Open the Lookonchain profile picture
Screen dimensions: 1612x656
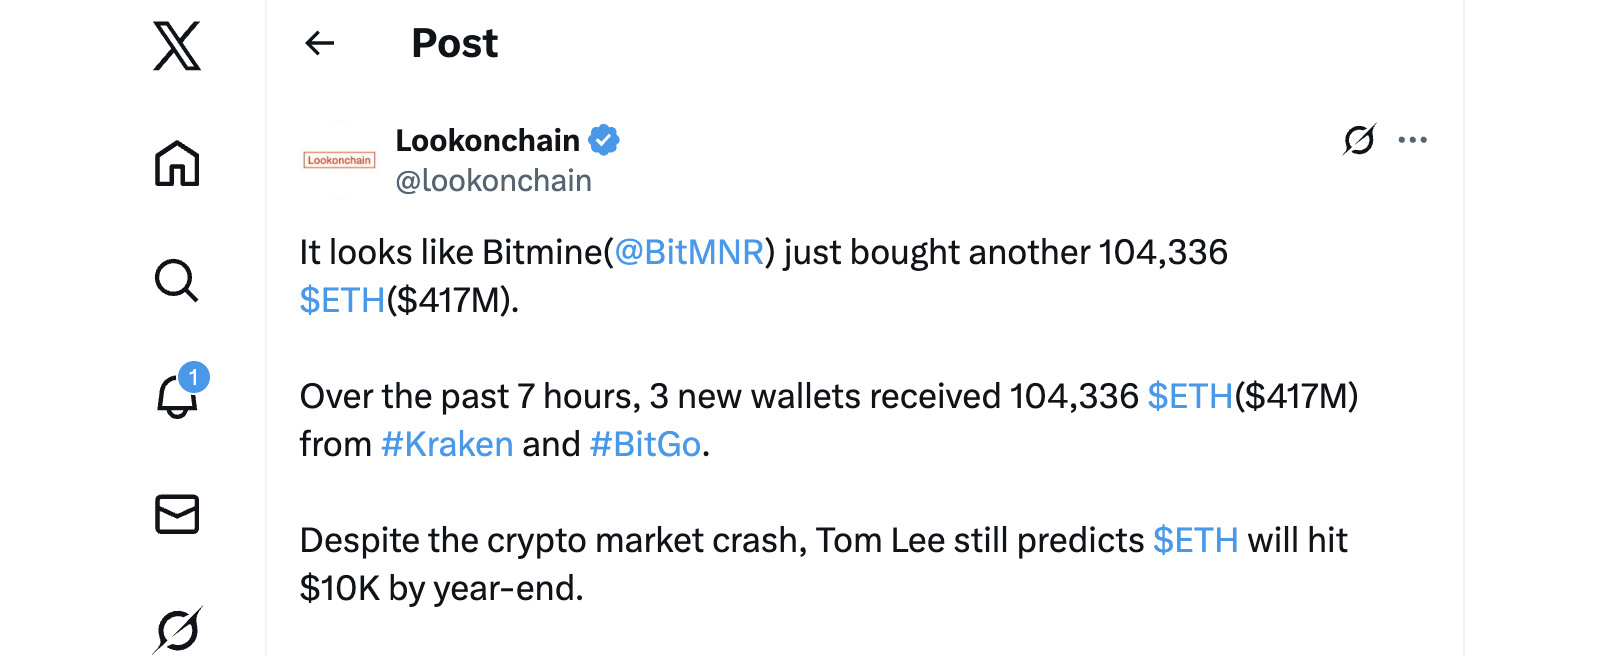[339, 160]
